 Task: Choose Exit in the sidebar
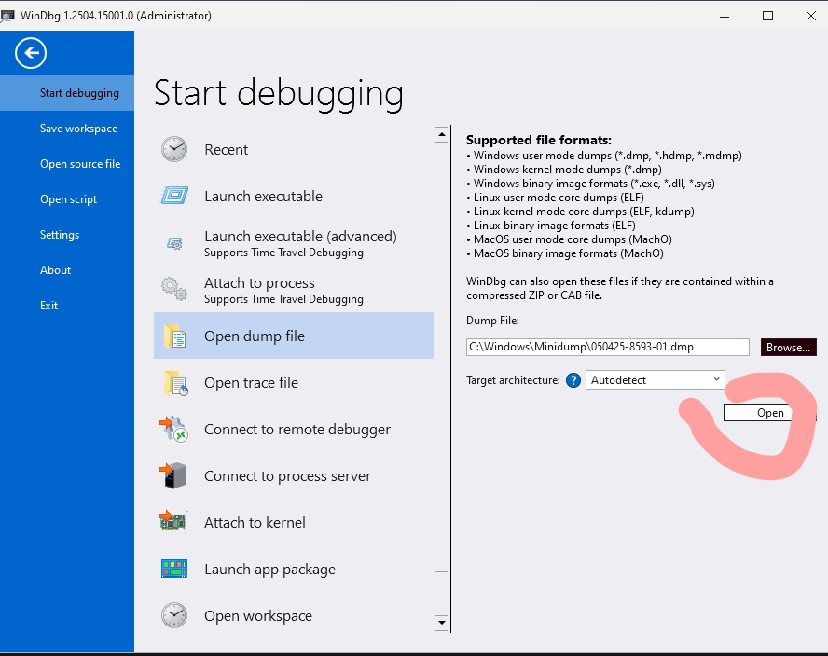tap(67, 305)
